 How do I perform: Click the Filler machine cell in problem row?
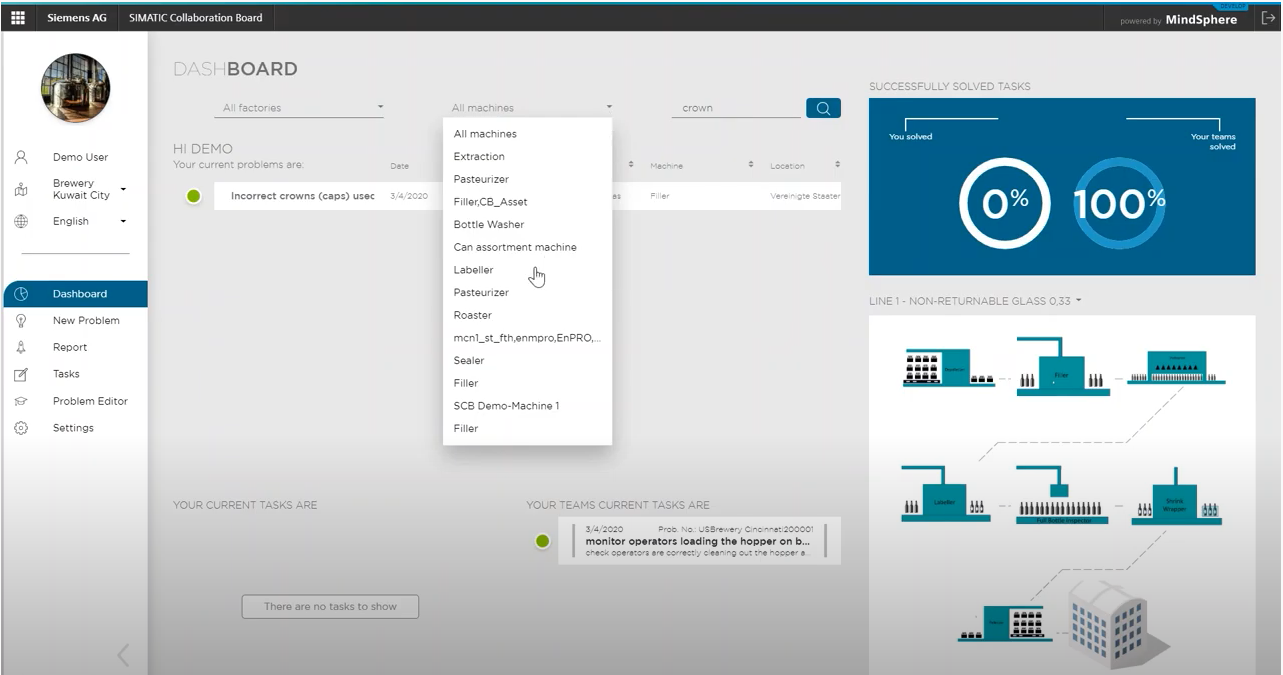tap(660, 196)
